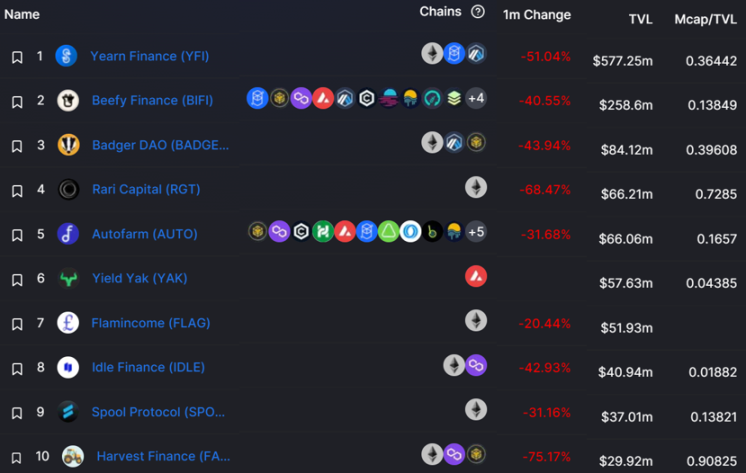This screenshot has width=746, height=473.
Task: Bookmark Yearn Finance row
Action: [x=17, y=57]
